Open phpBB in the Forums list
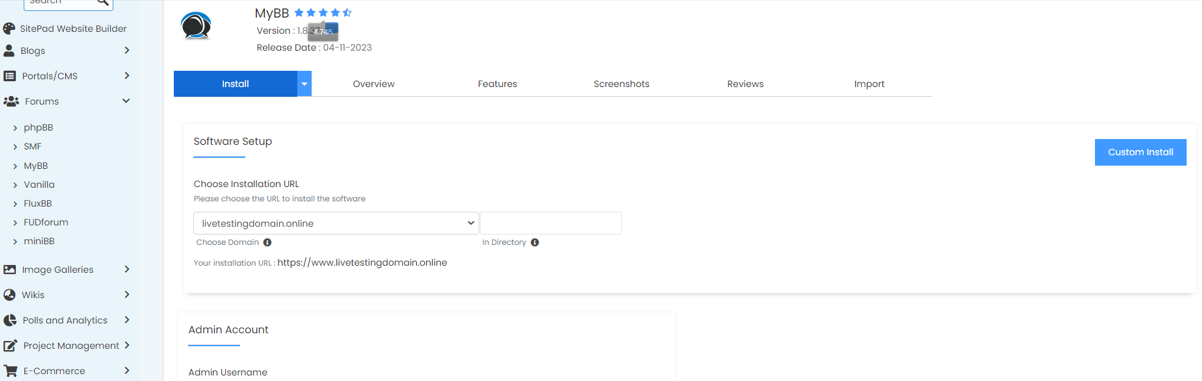1202x381 pixels. click(38, 128)
